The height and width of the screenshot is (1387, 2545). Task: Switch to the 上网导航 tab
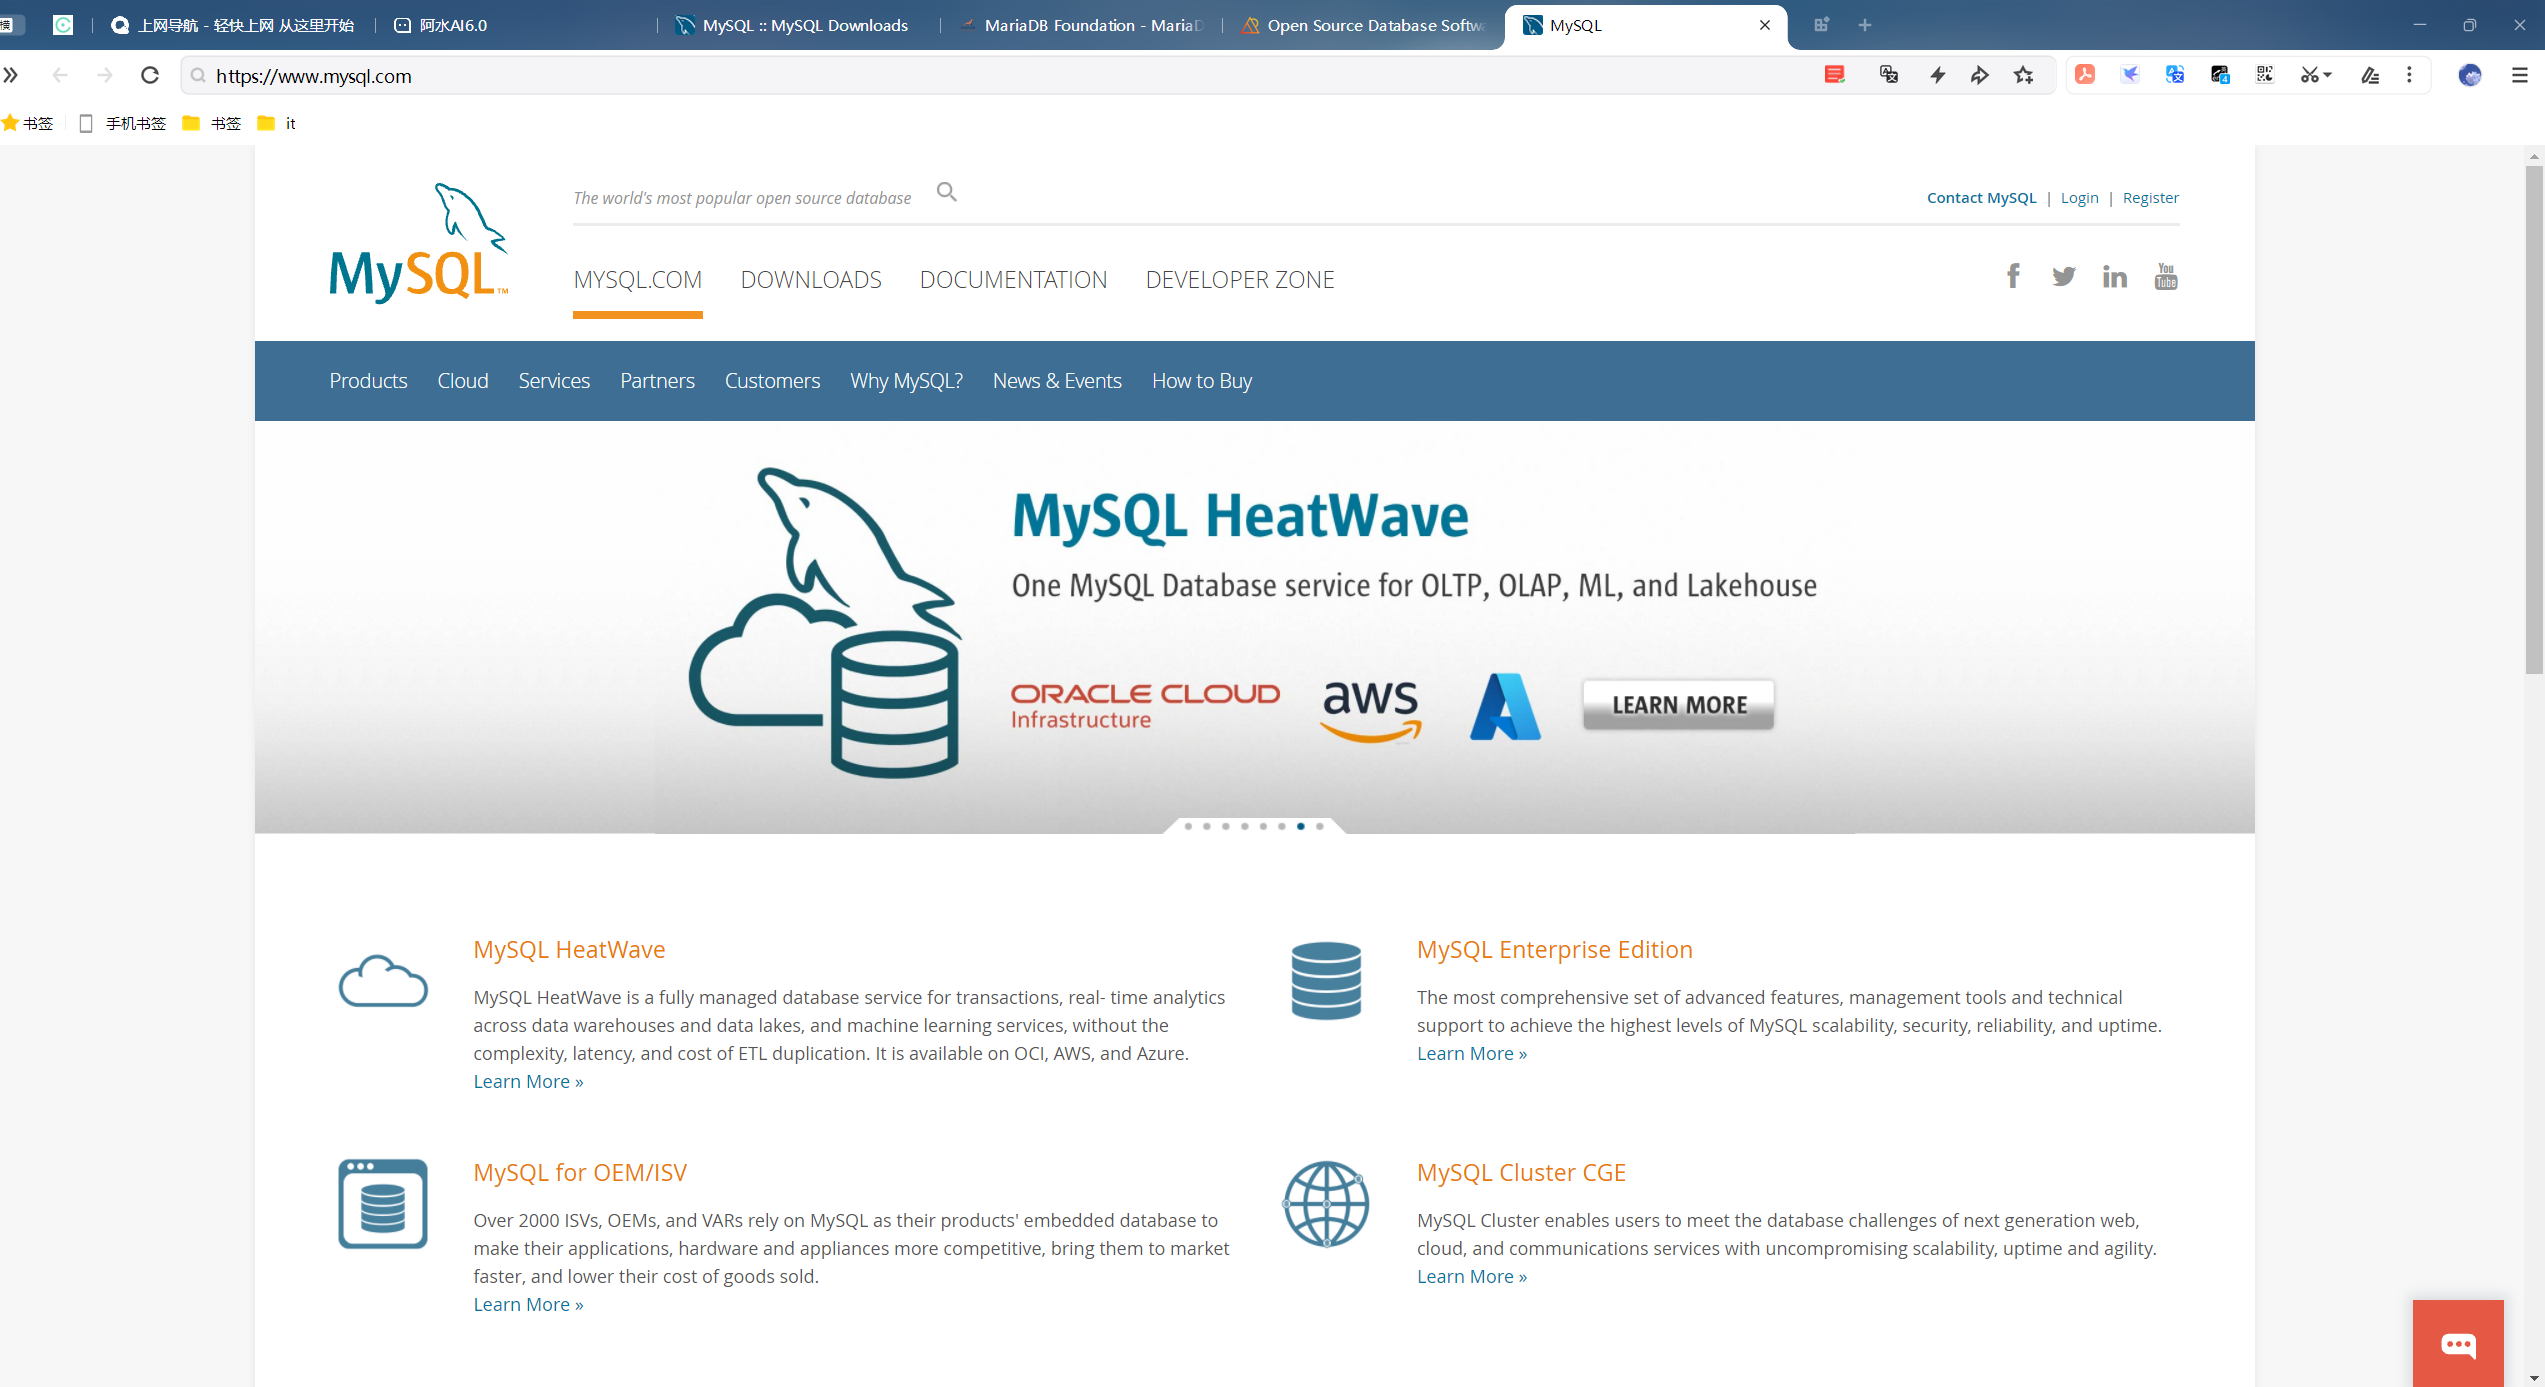coord(235,25)
